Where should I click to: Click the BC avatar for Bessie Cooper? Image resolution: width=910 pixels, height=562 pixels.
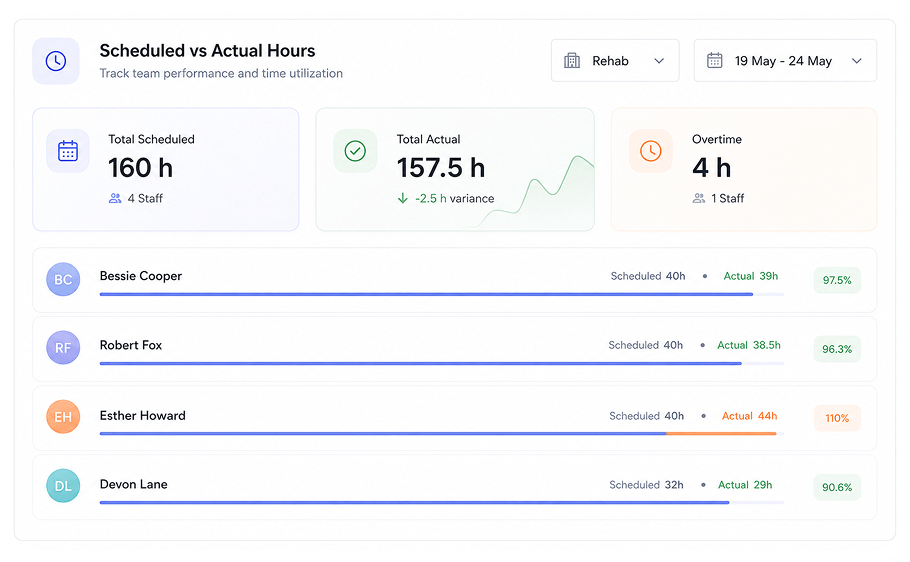click(x=63, y=279)
